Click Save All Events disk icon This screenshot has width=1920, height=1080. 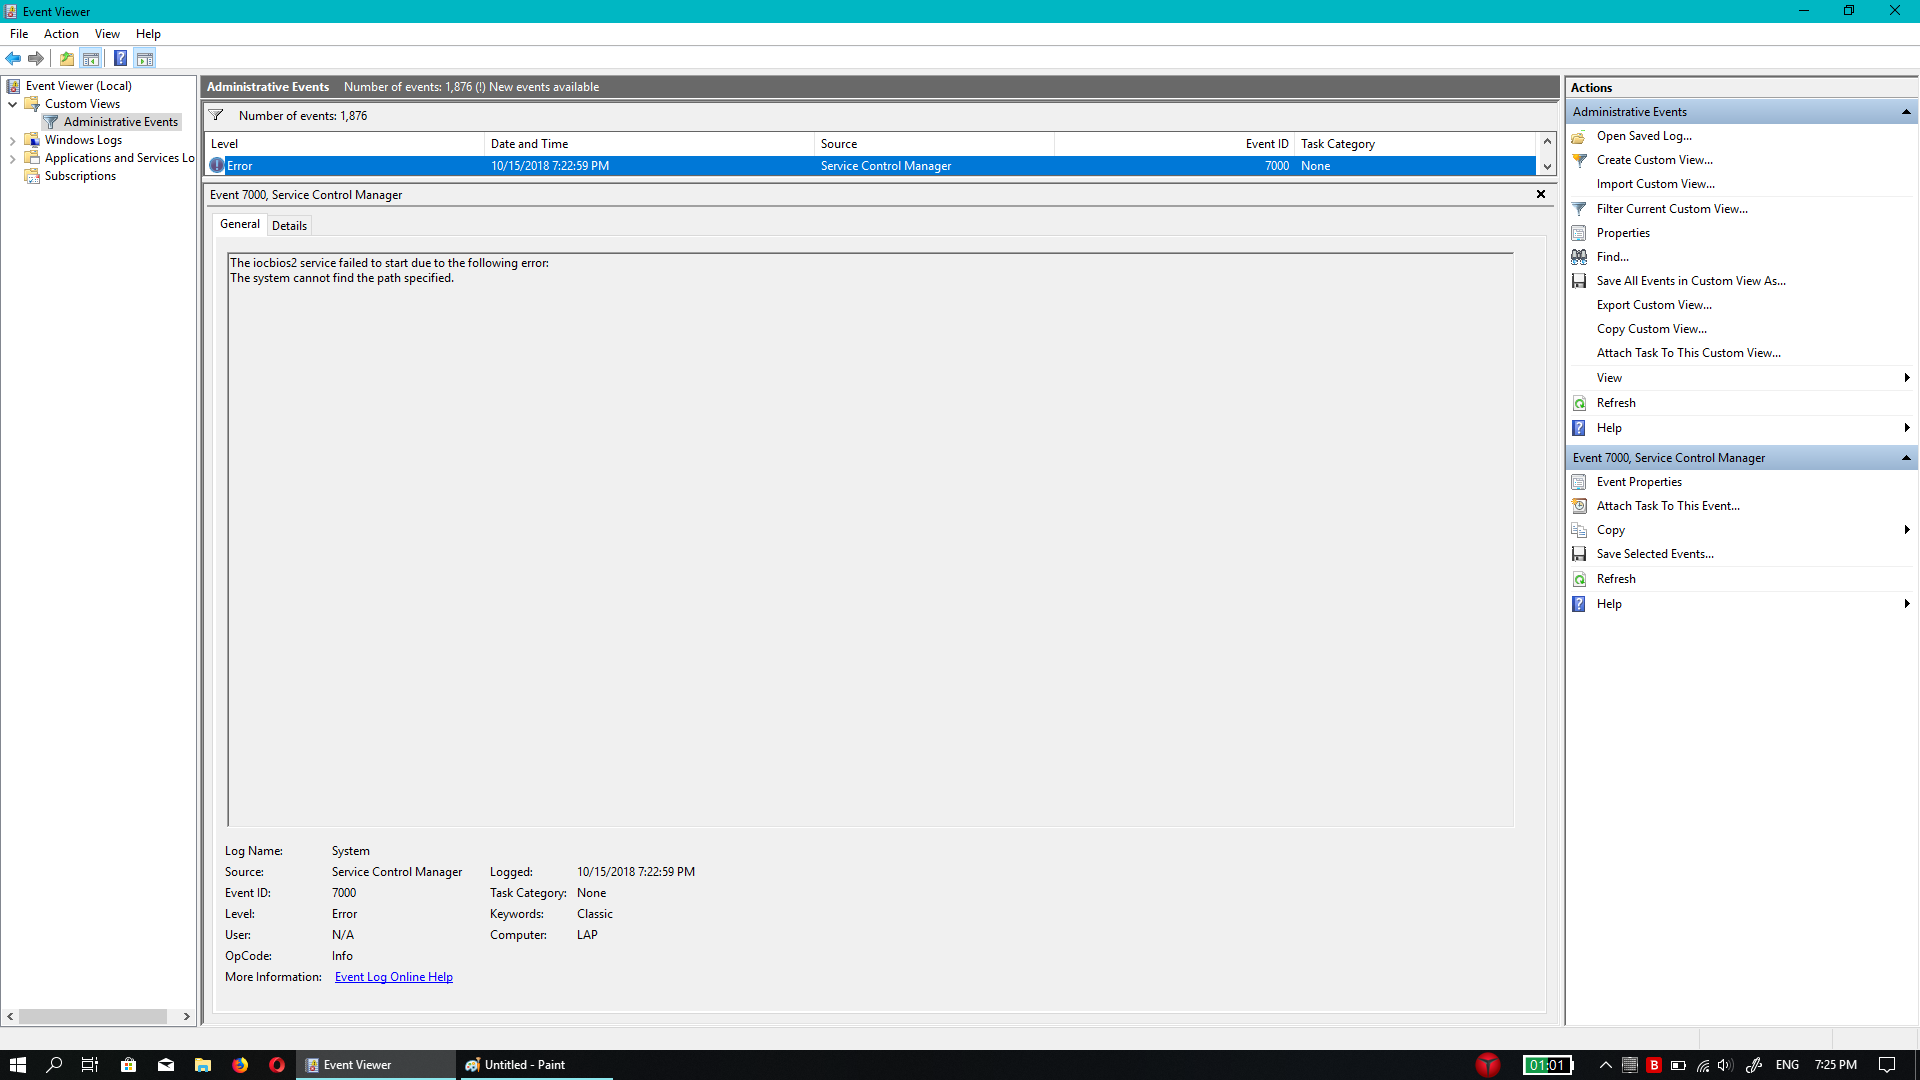coord(1579,281)
